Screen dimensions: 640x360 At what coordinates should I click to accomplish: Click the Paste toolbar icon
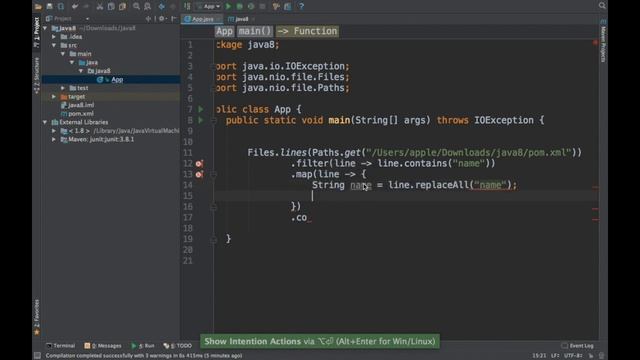122,6
